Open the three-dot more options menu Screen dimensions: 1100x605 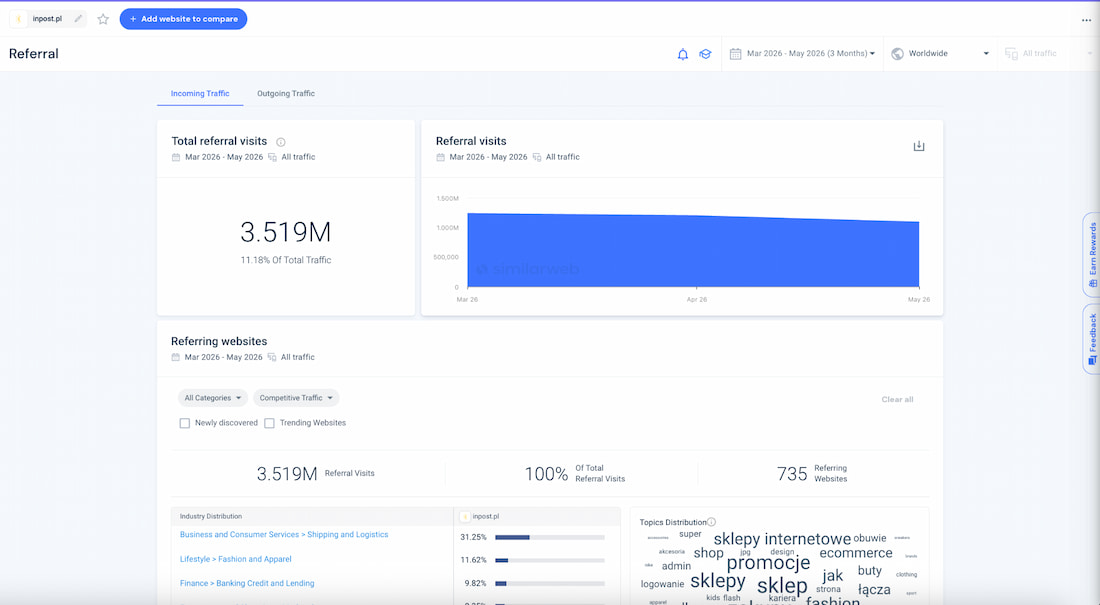1086,20
